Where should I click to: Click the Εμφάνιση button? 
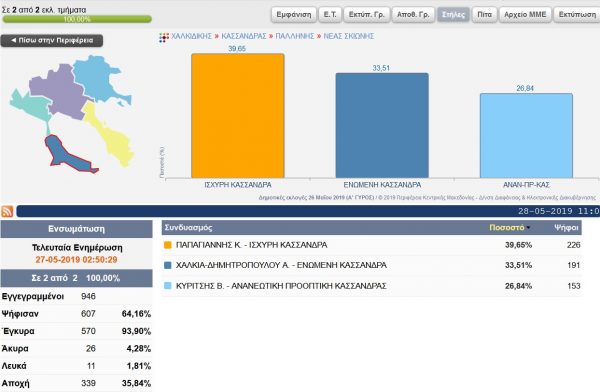(294, 15)
